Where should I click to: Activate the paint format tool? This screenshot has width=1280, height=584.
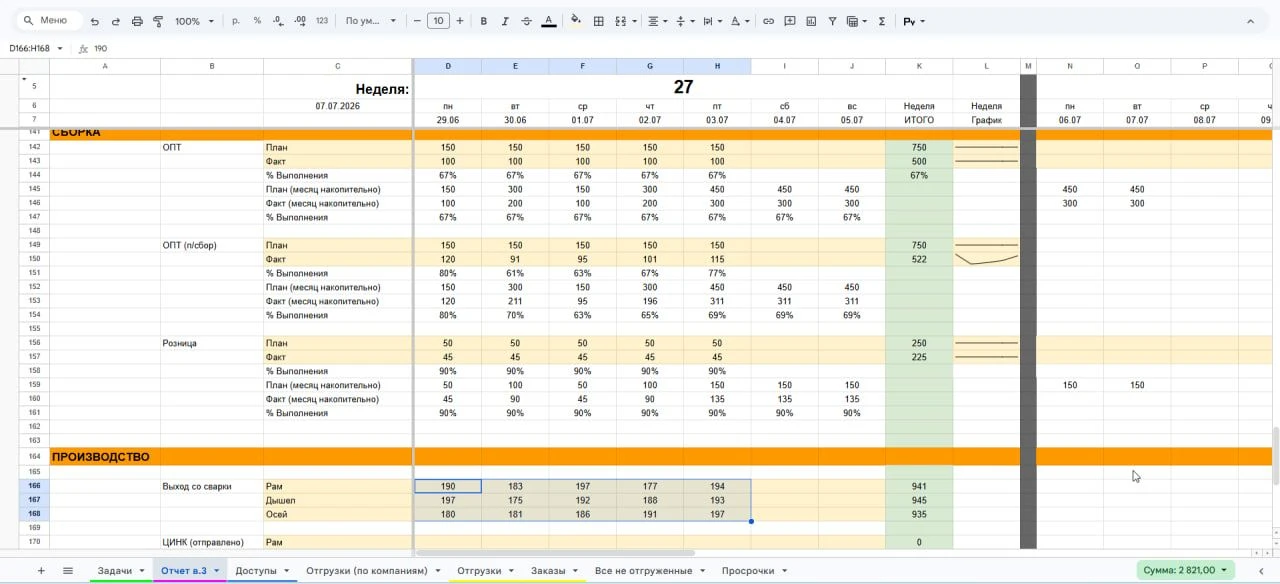[x=158, y=21]
